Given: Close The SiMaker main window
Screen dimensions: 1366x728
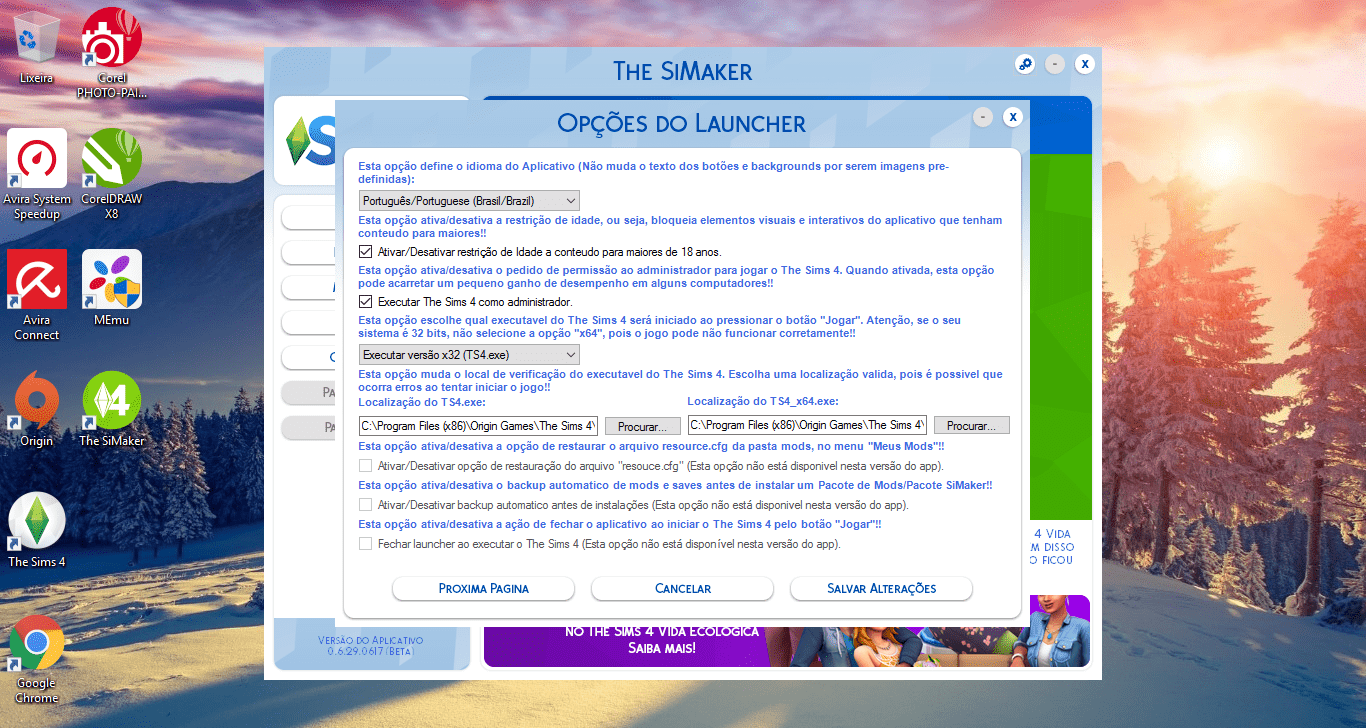Looking at the screenshot, I should [x=1085, y=64].
